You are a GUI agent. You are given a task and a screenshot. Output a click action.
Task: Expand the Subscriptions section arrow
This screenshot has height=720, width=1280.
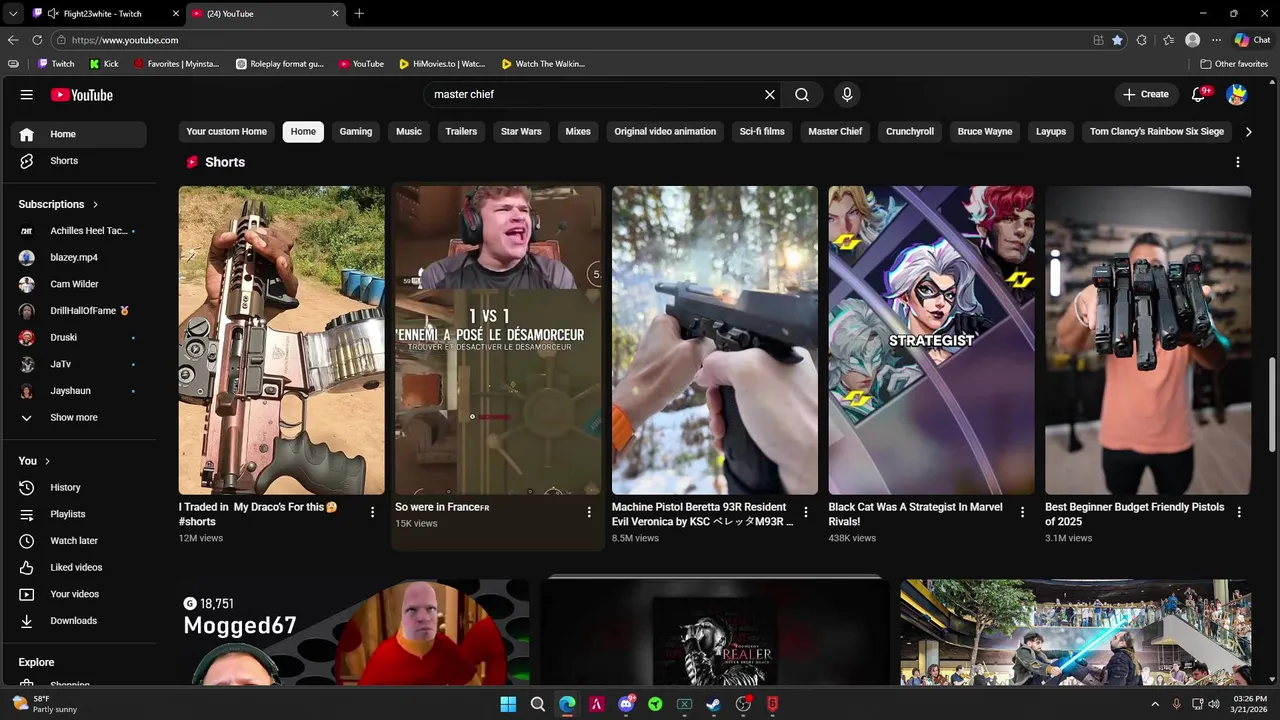coord(96,204)
